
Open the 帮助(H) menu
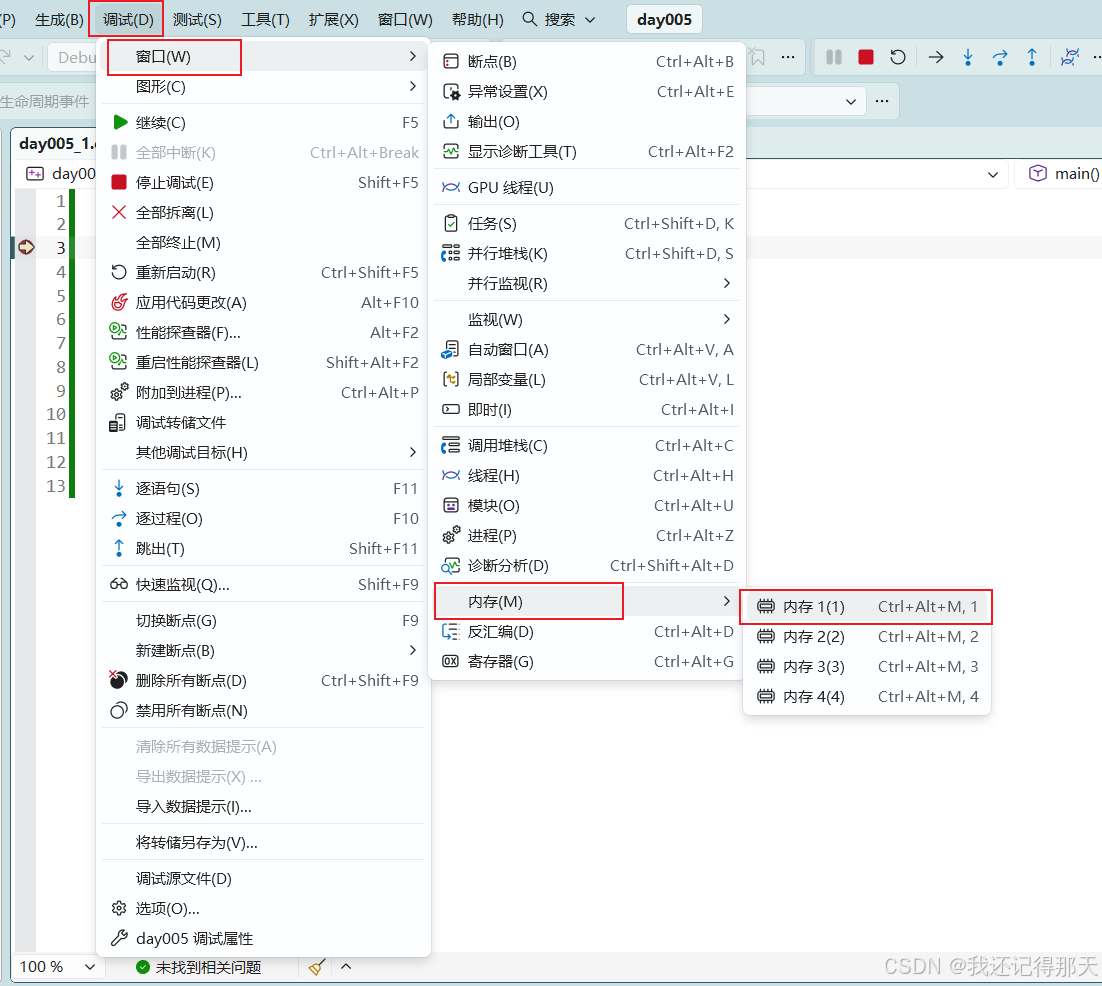(477, 20)
